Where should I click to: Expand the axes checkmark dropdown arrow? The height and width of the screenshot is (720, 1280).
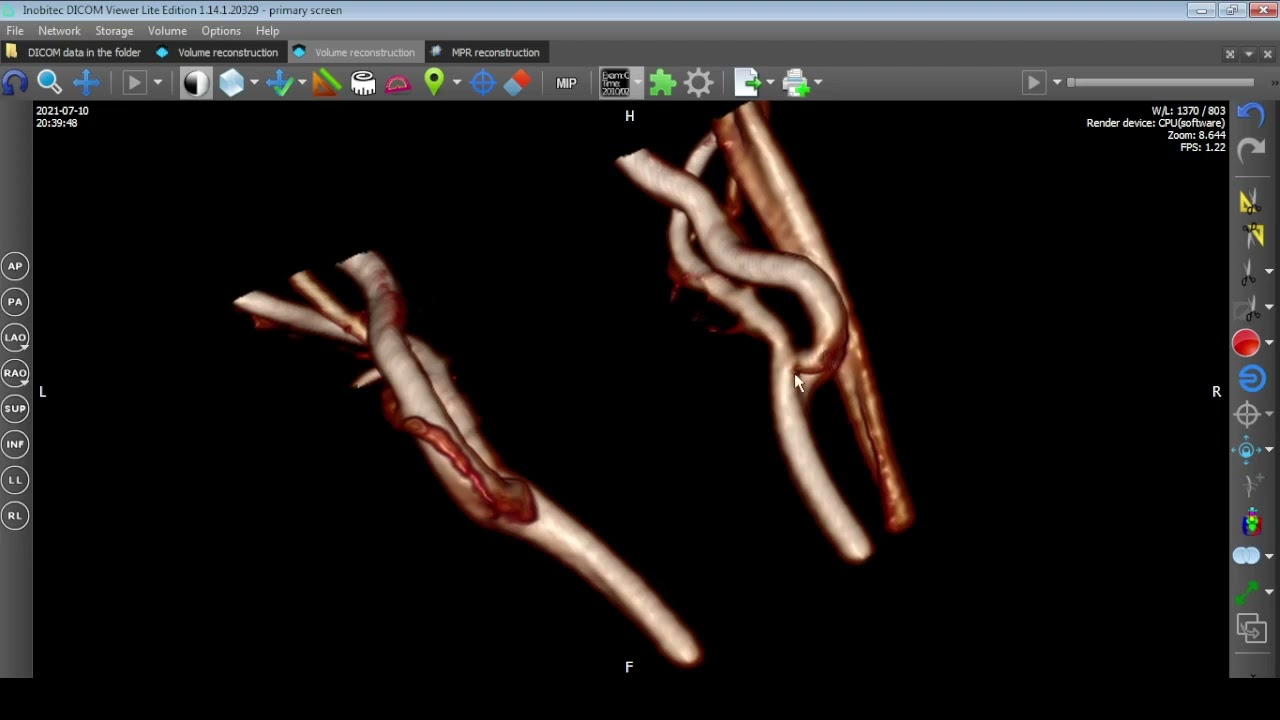302,83
